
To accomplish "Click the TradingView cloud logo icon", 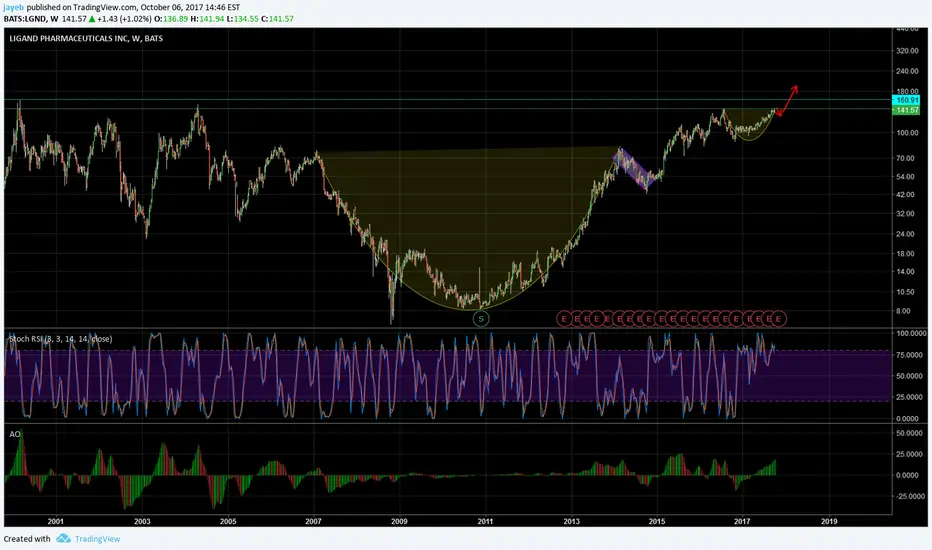I will [x=64, y=539].
